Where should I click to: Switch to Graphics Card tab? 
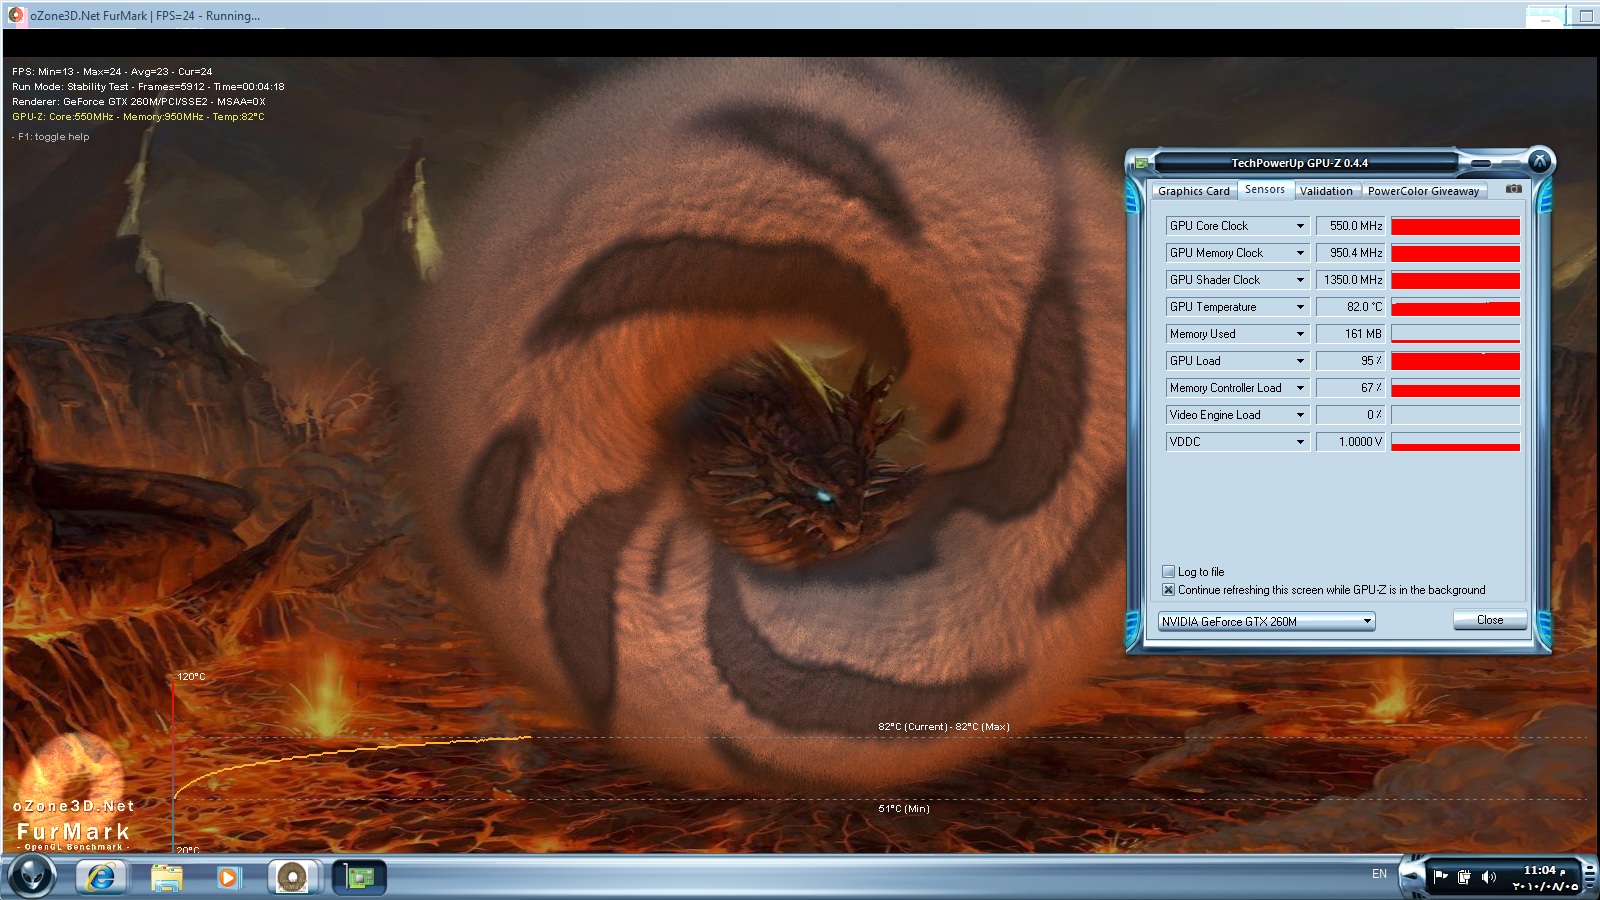(1194, 191)
